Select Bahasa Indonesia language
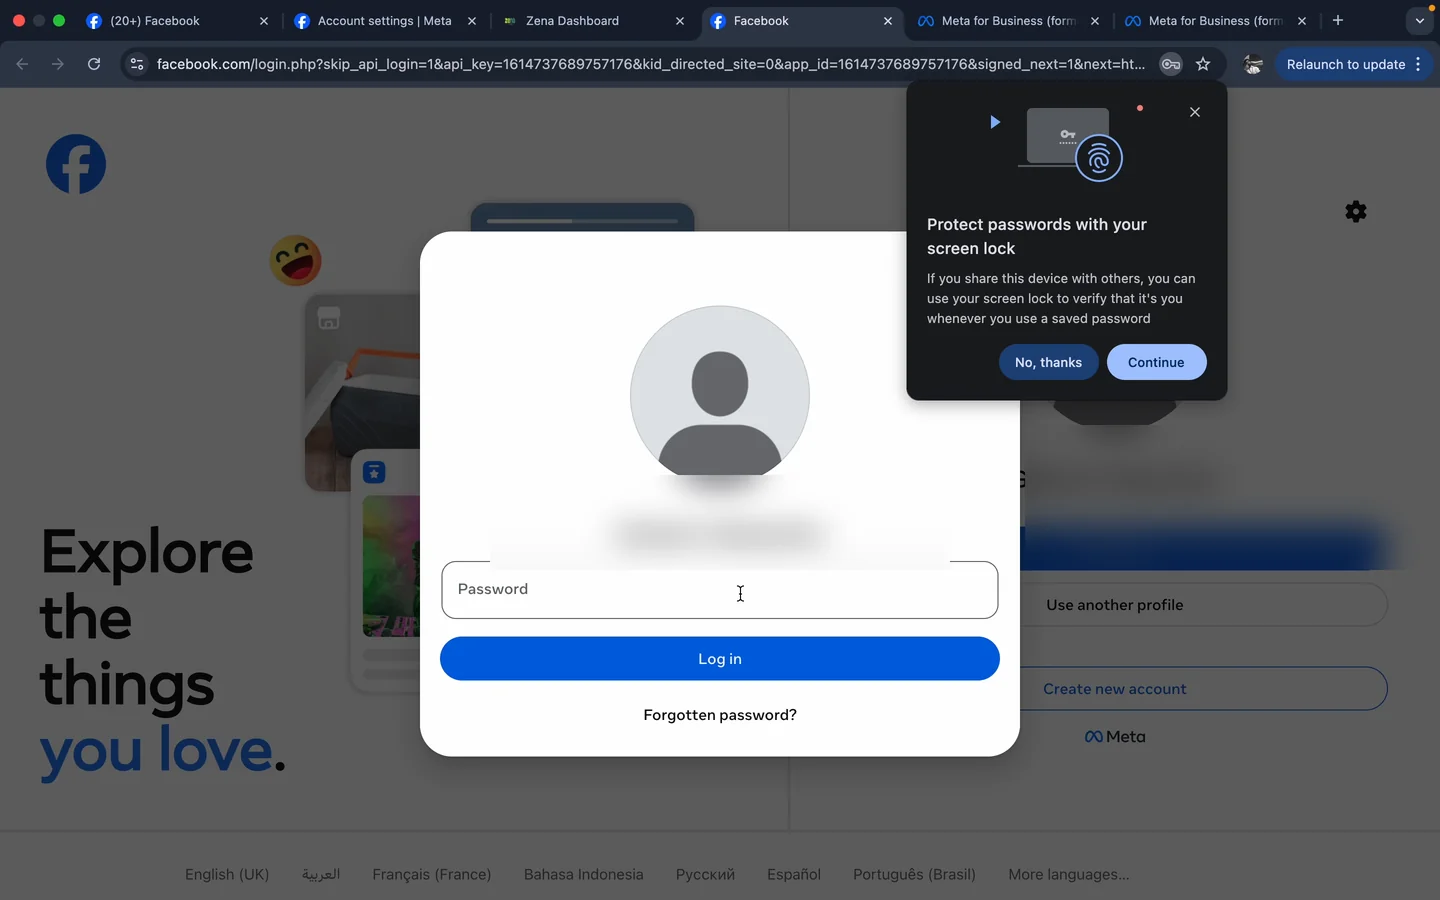 584,874
